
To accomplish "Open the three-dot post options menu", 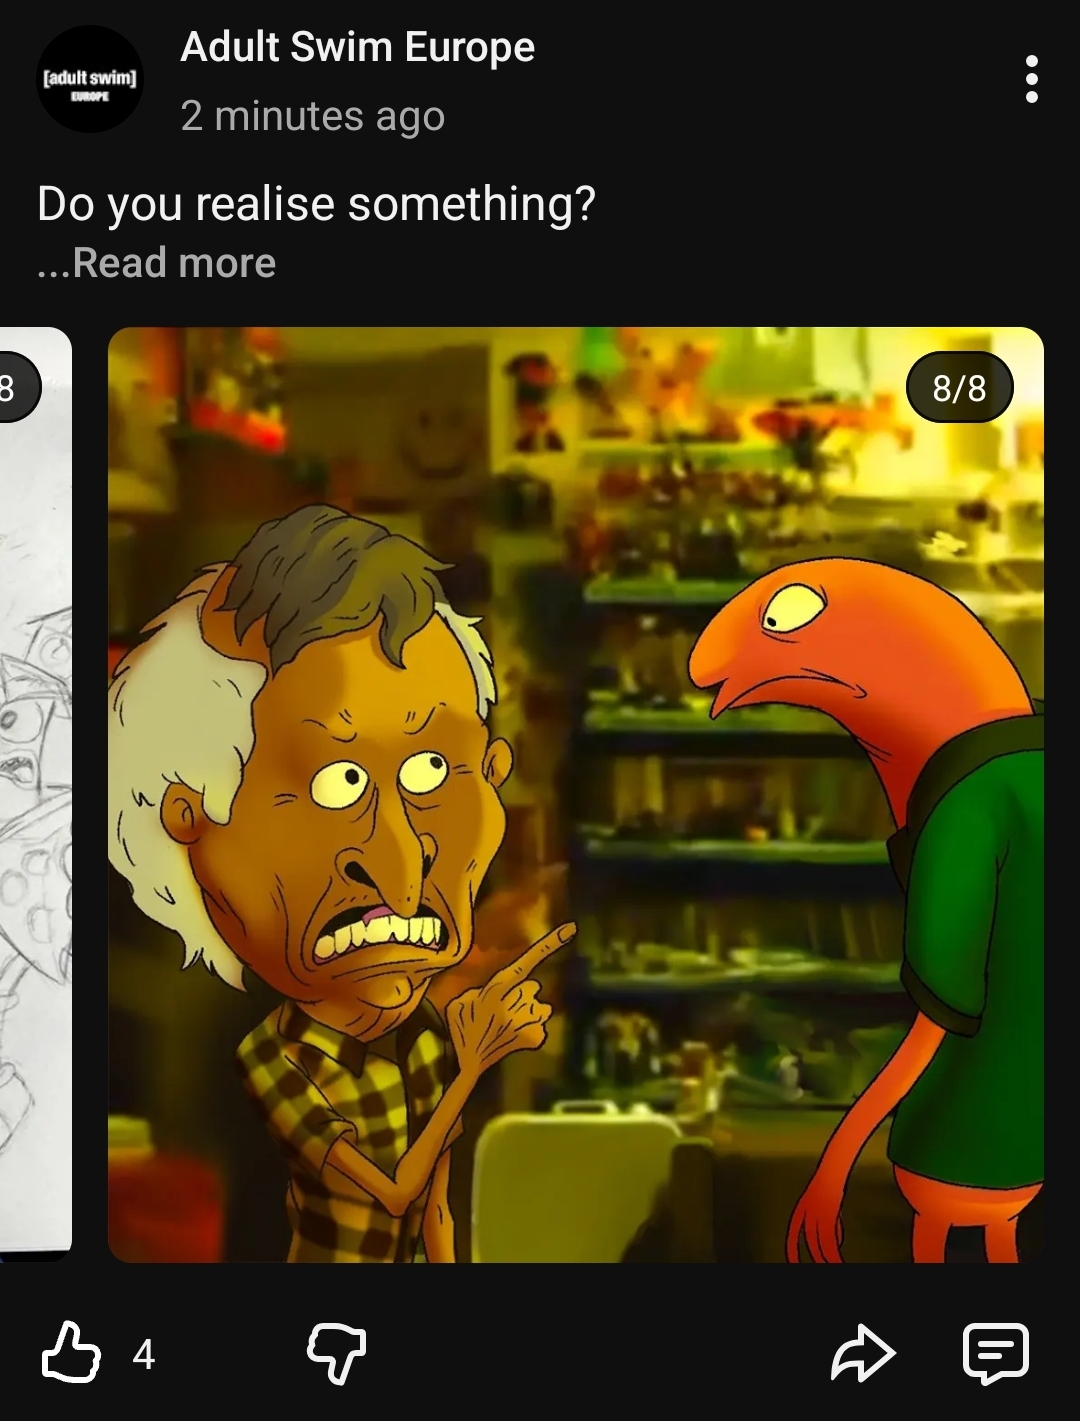I will 1031,79.
